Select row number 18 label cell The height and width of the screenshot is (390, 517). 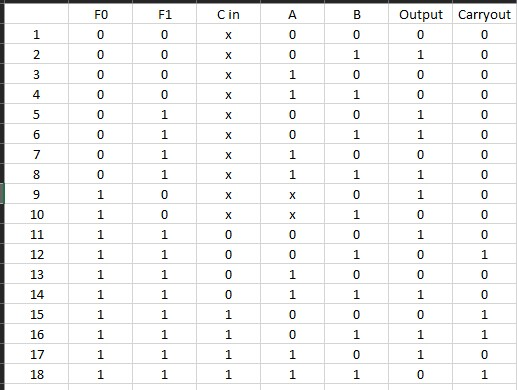coord(36,374)
